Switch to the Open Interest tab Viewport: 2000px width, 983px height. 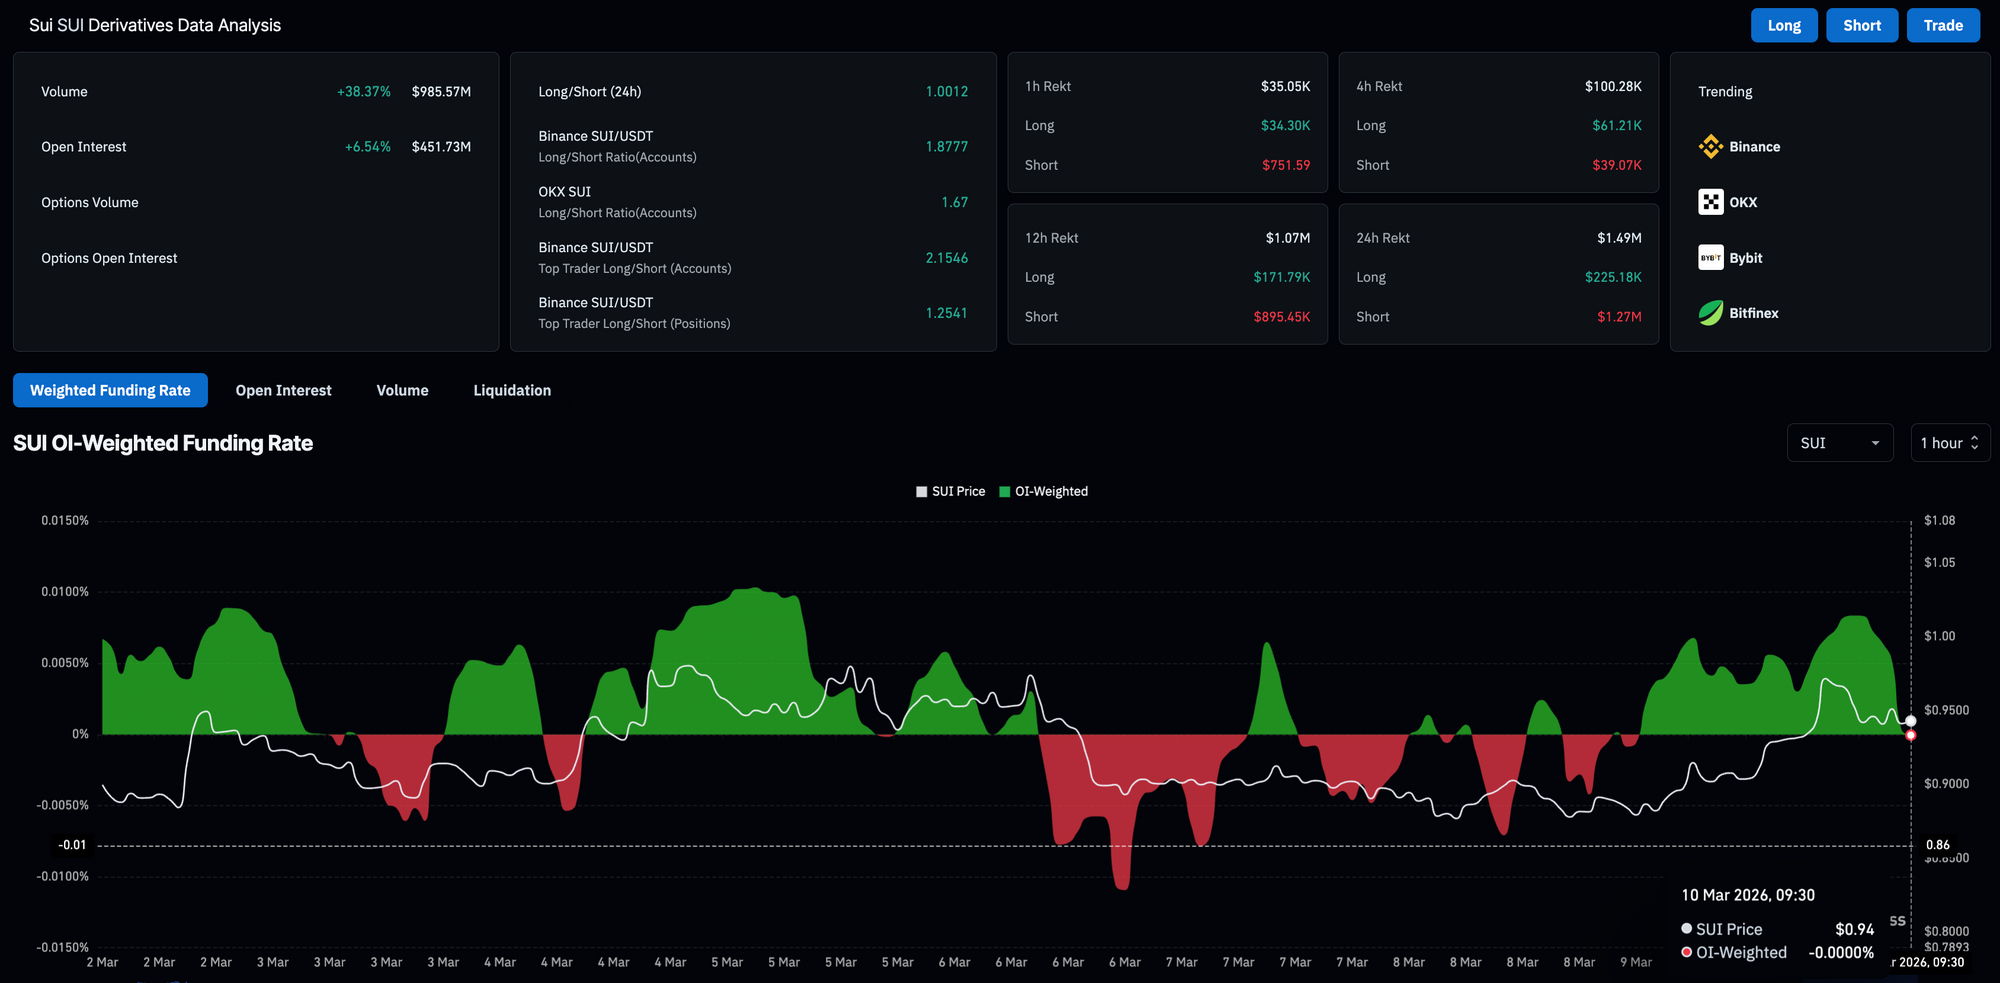283,390
